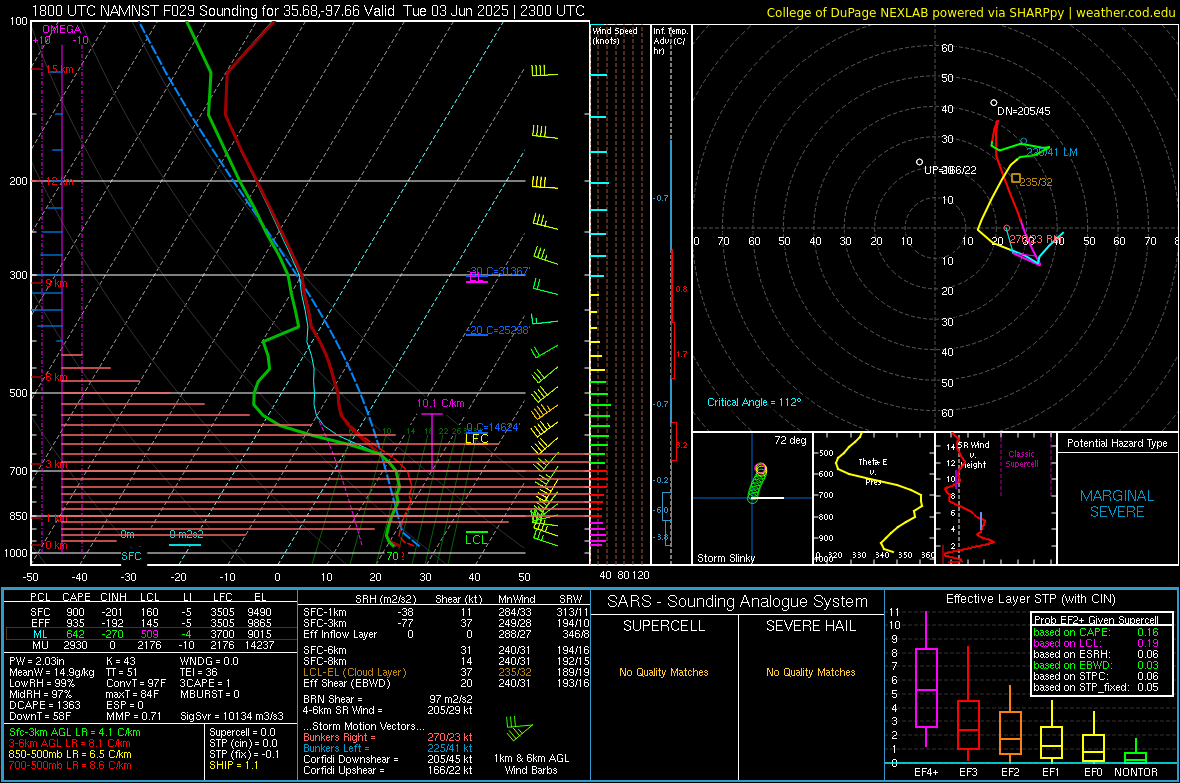Click the DN=205/45 hodograph label
This screenshot has width=1180, height=783.
pyautogui.click(x=1023, y=111)
